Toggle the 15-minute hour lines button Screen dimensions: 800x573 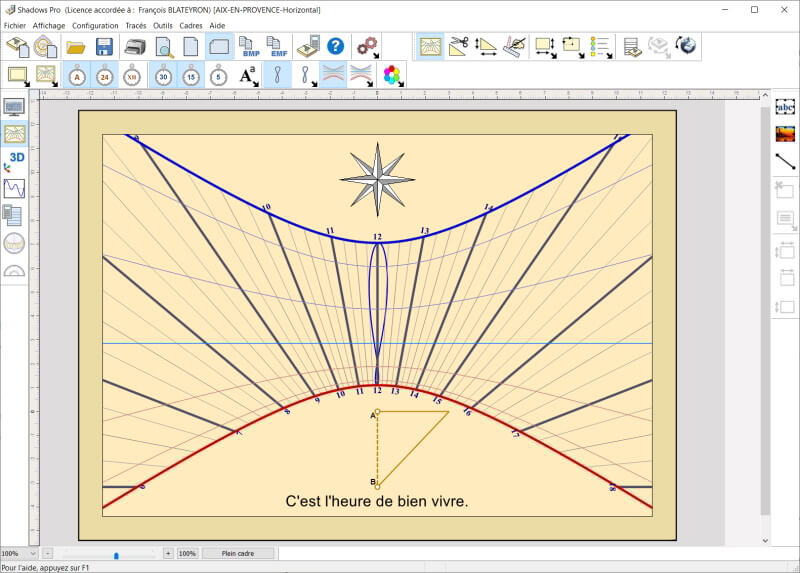[191, 75]
